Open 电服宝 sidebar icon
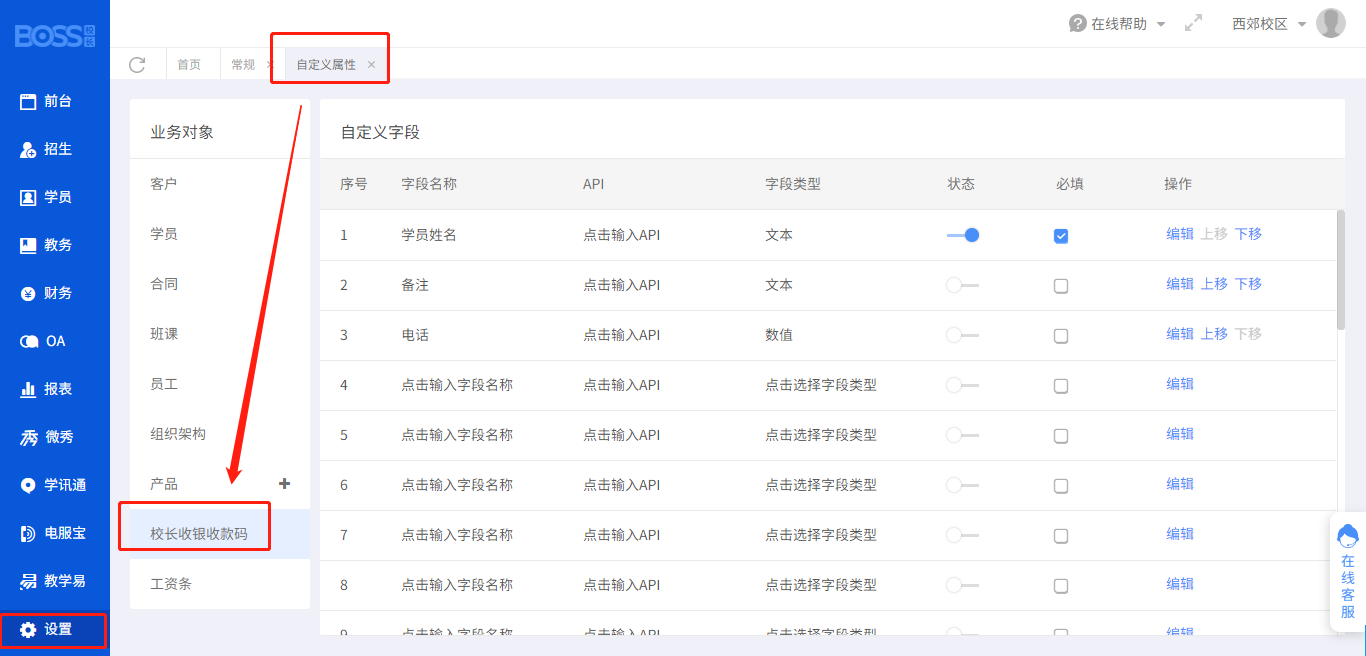The height and width of the screenshot is (656, 1366). [28, 533]
